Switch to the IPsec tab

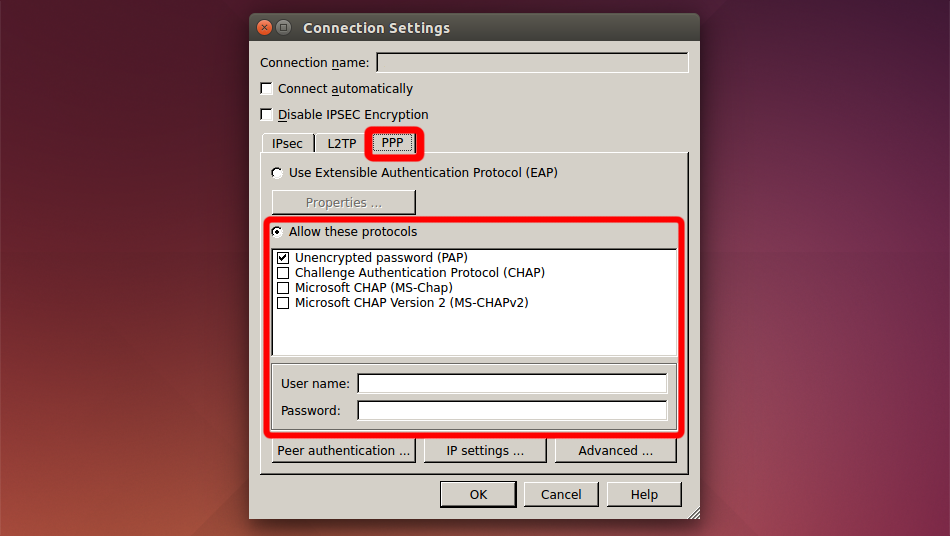tap(287, 144)
